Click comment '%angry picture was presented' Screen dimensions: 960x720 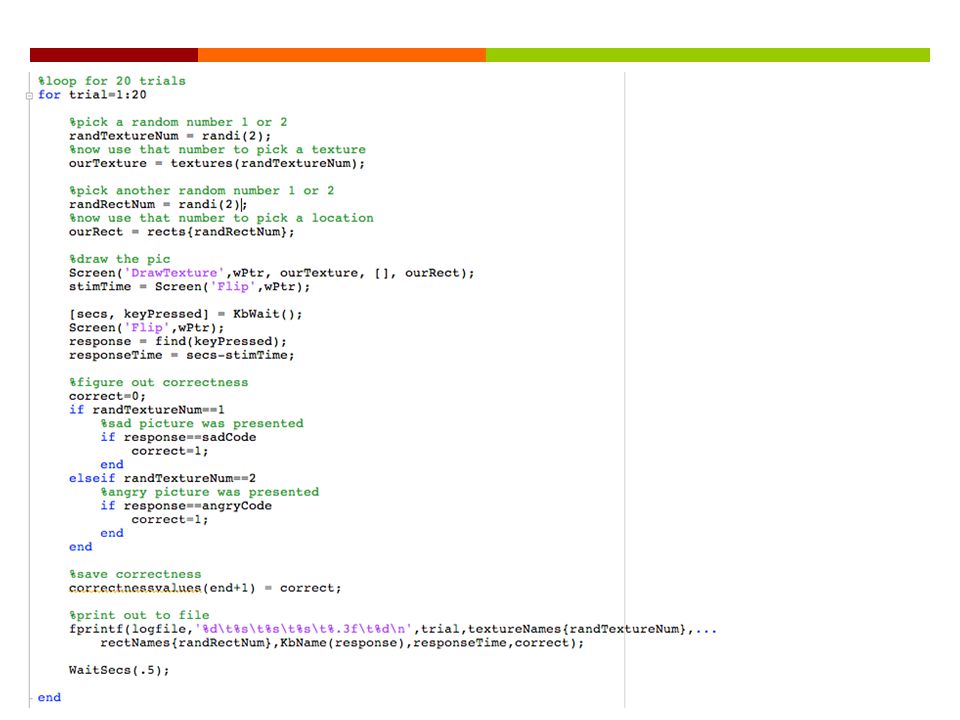(x=210, y=492)
